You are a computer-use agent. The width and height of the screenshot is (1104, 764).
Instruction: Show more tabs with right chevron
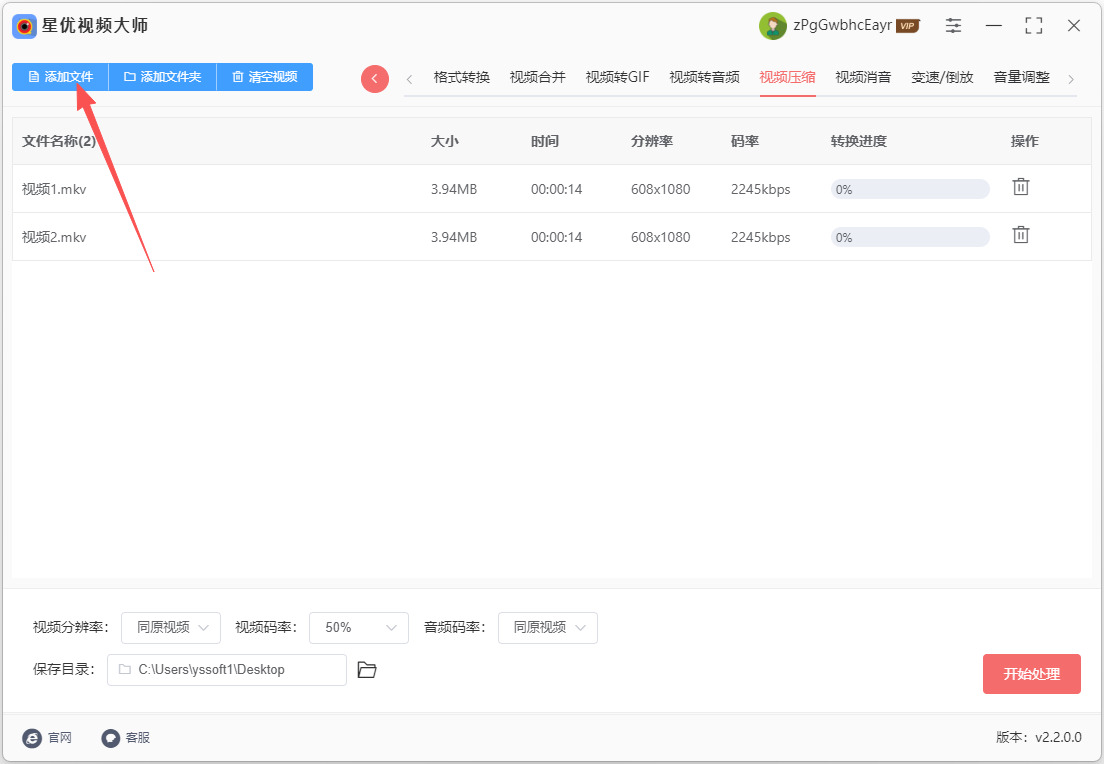1071,79
